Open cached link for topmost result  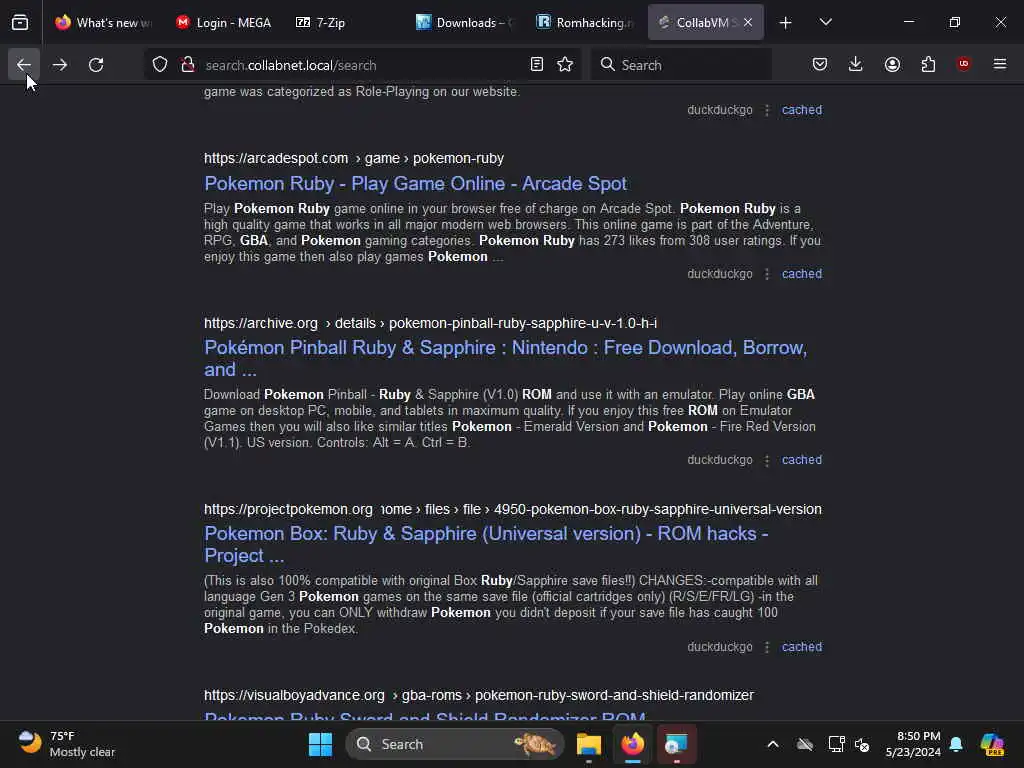(802, 110)
